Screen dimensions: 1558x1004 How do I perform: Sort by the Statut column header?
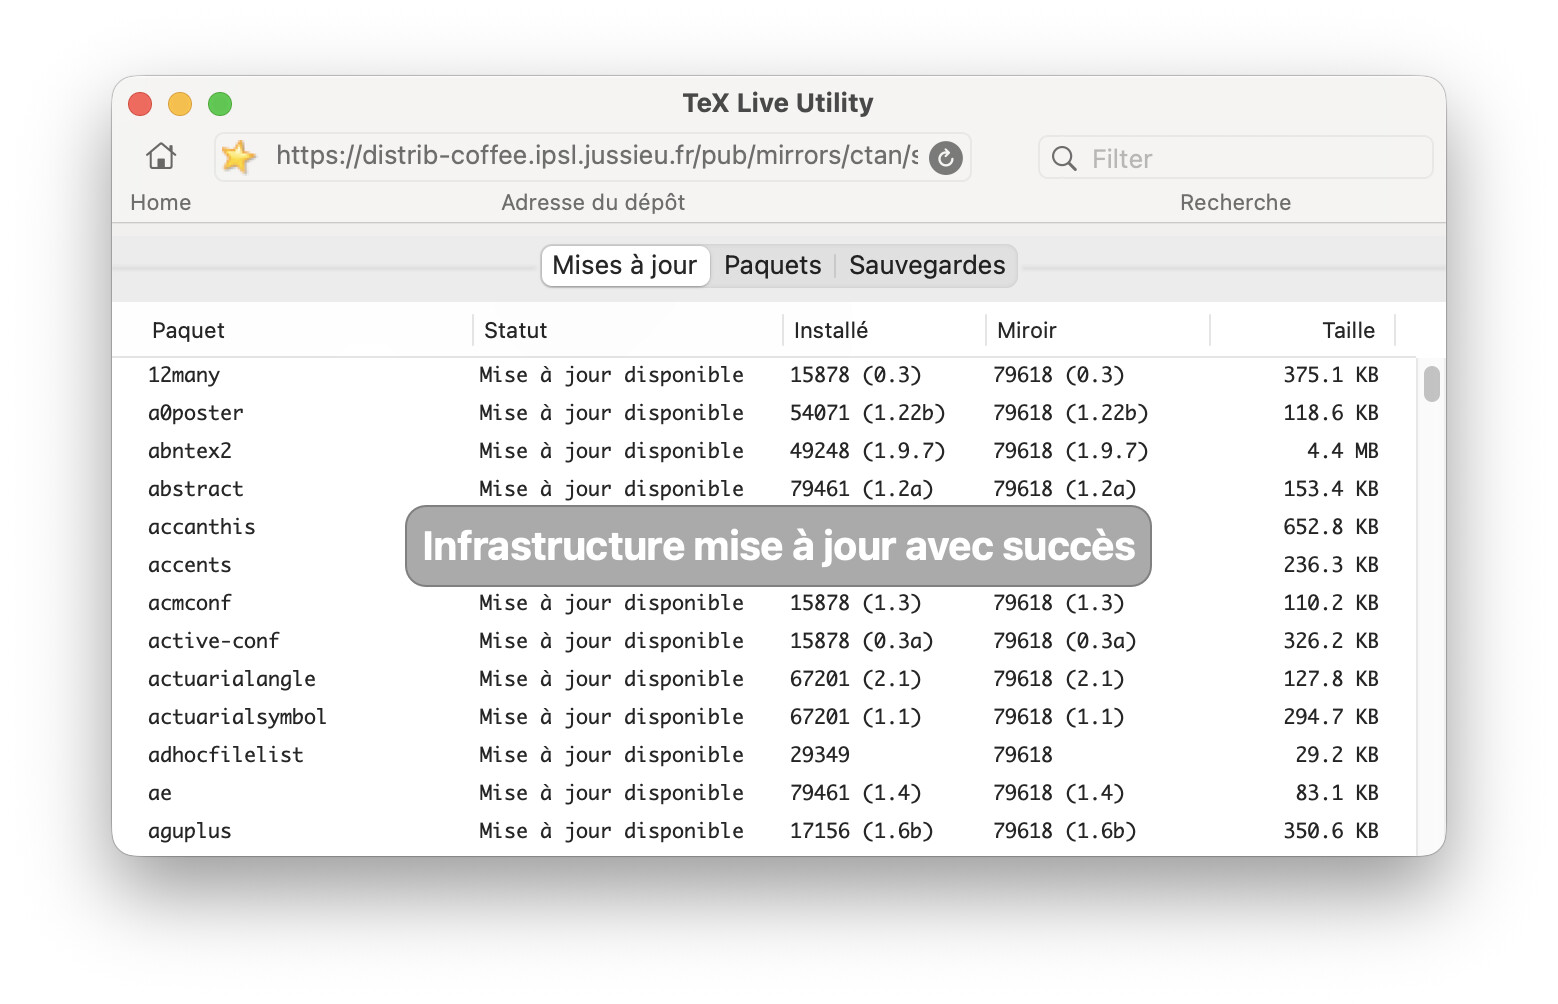click(628, 330)
